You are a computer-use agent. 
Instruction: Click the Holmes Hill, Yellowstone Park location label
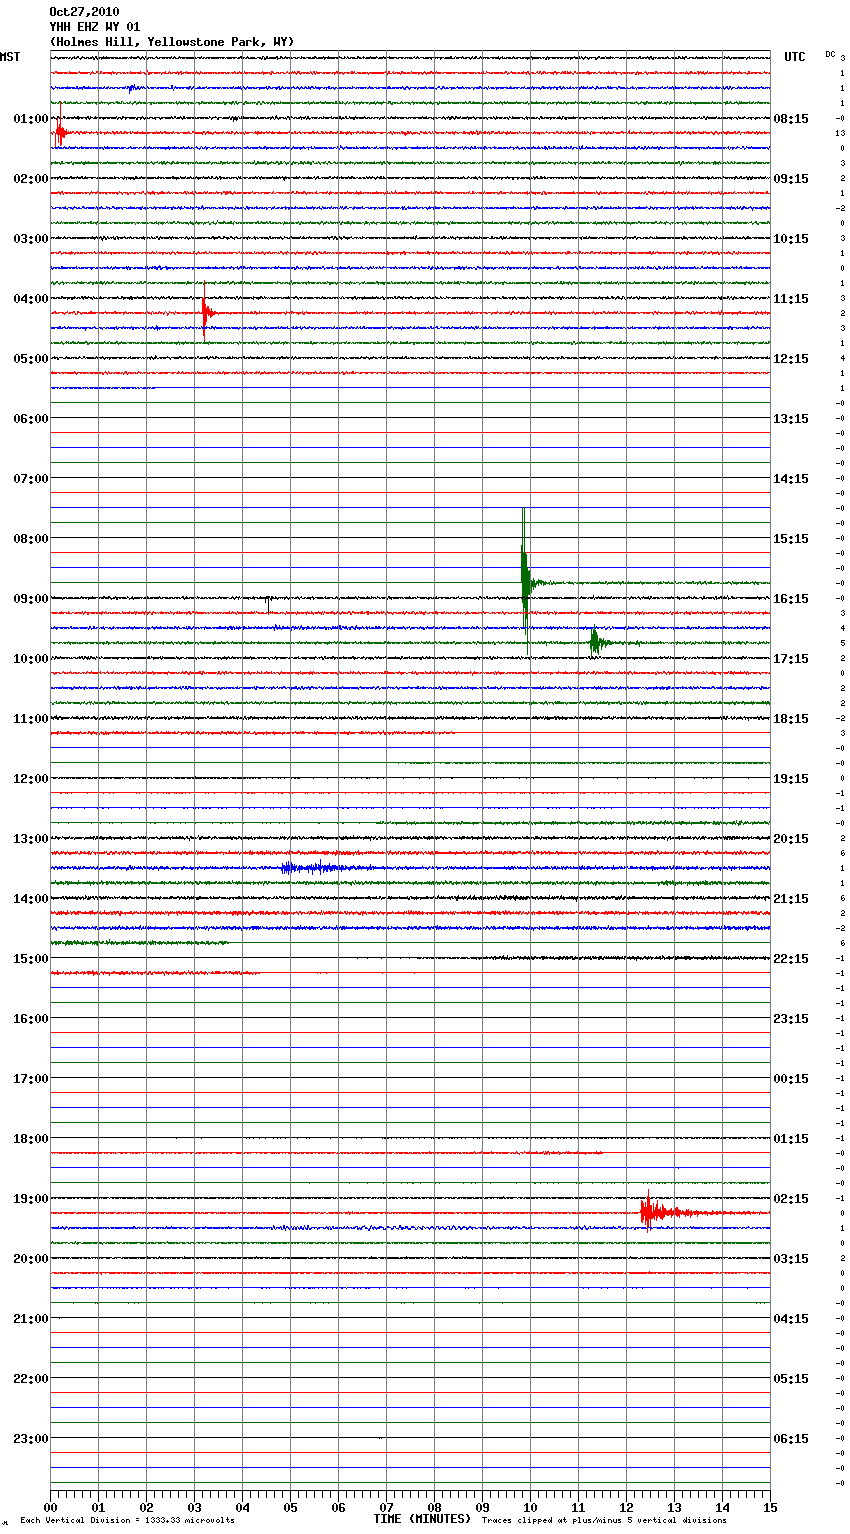[172, 42]
